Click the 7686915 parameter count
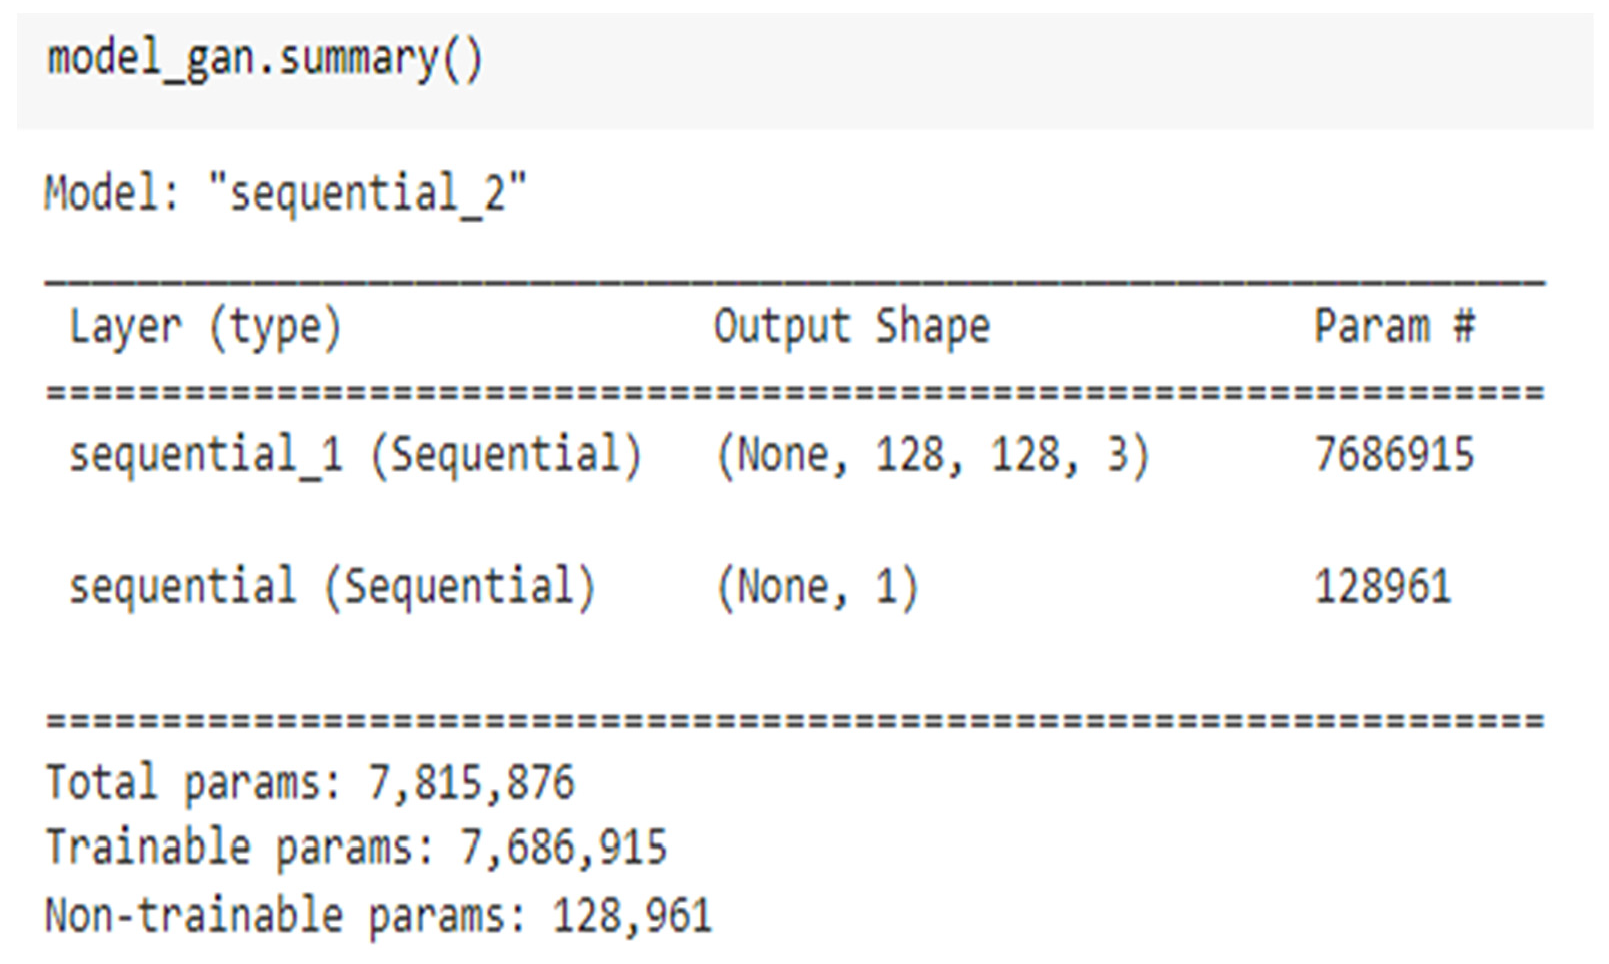The image size is (1609, 964). coord(1394,455)
